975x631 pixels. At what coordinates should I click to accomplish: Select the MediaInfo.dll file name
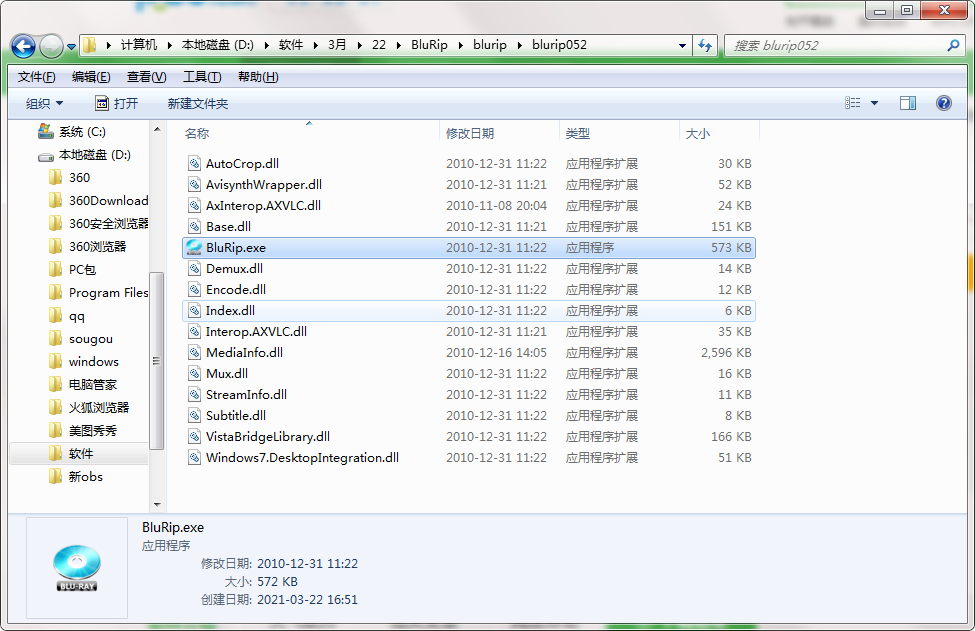pos(244,352)
